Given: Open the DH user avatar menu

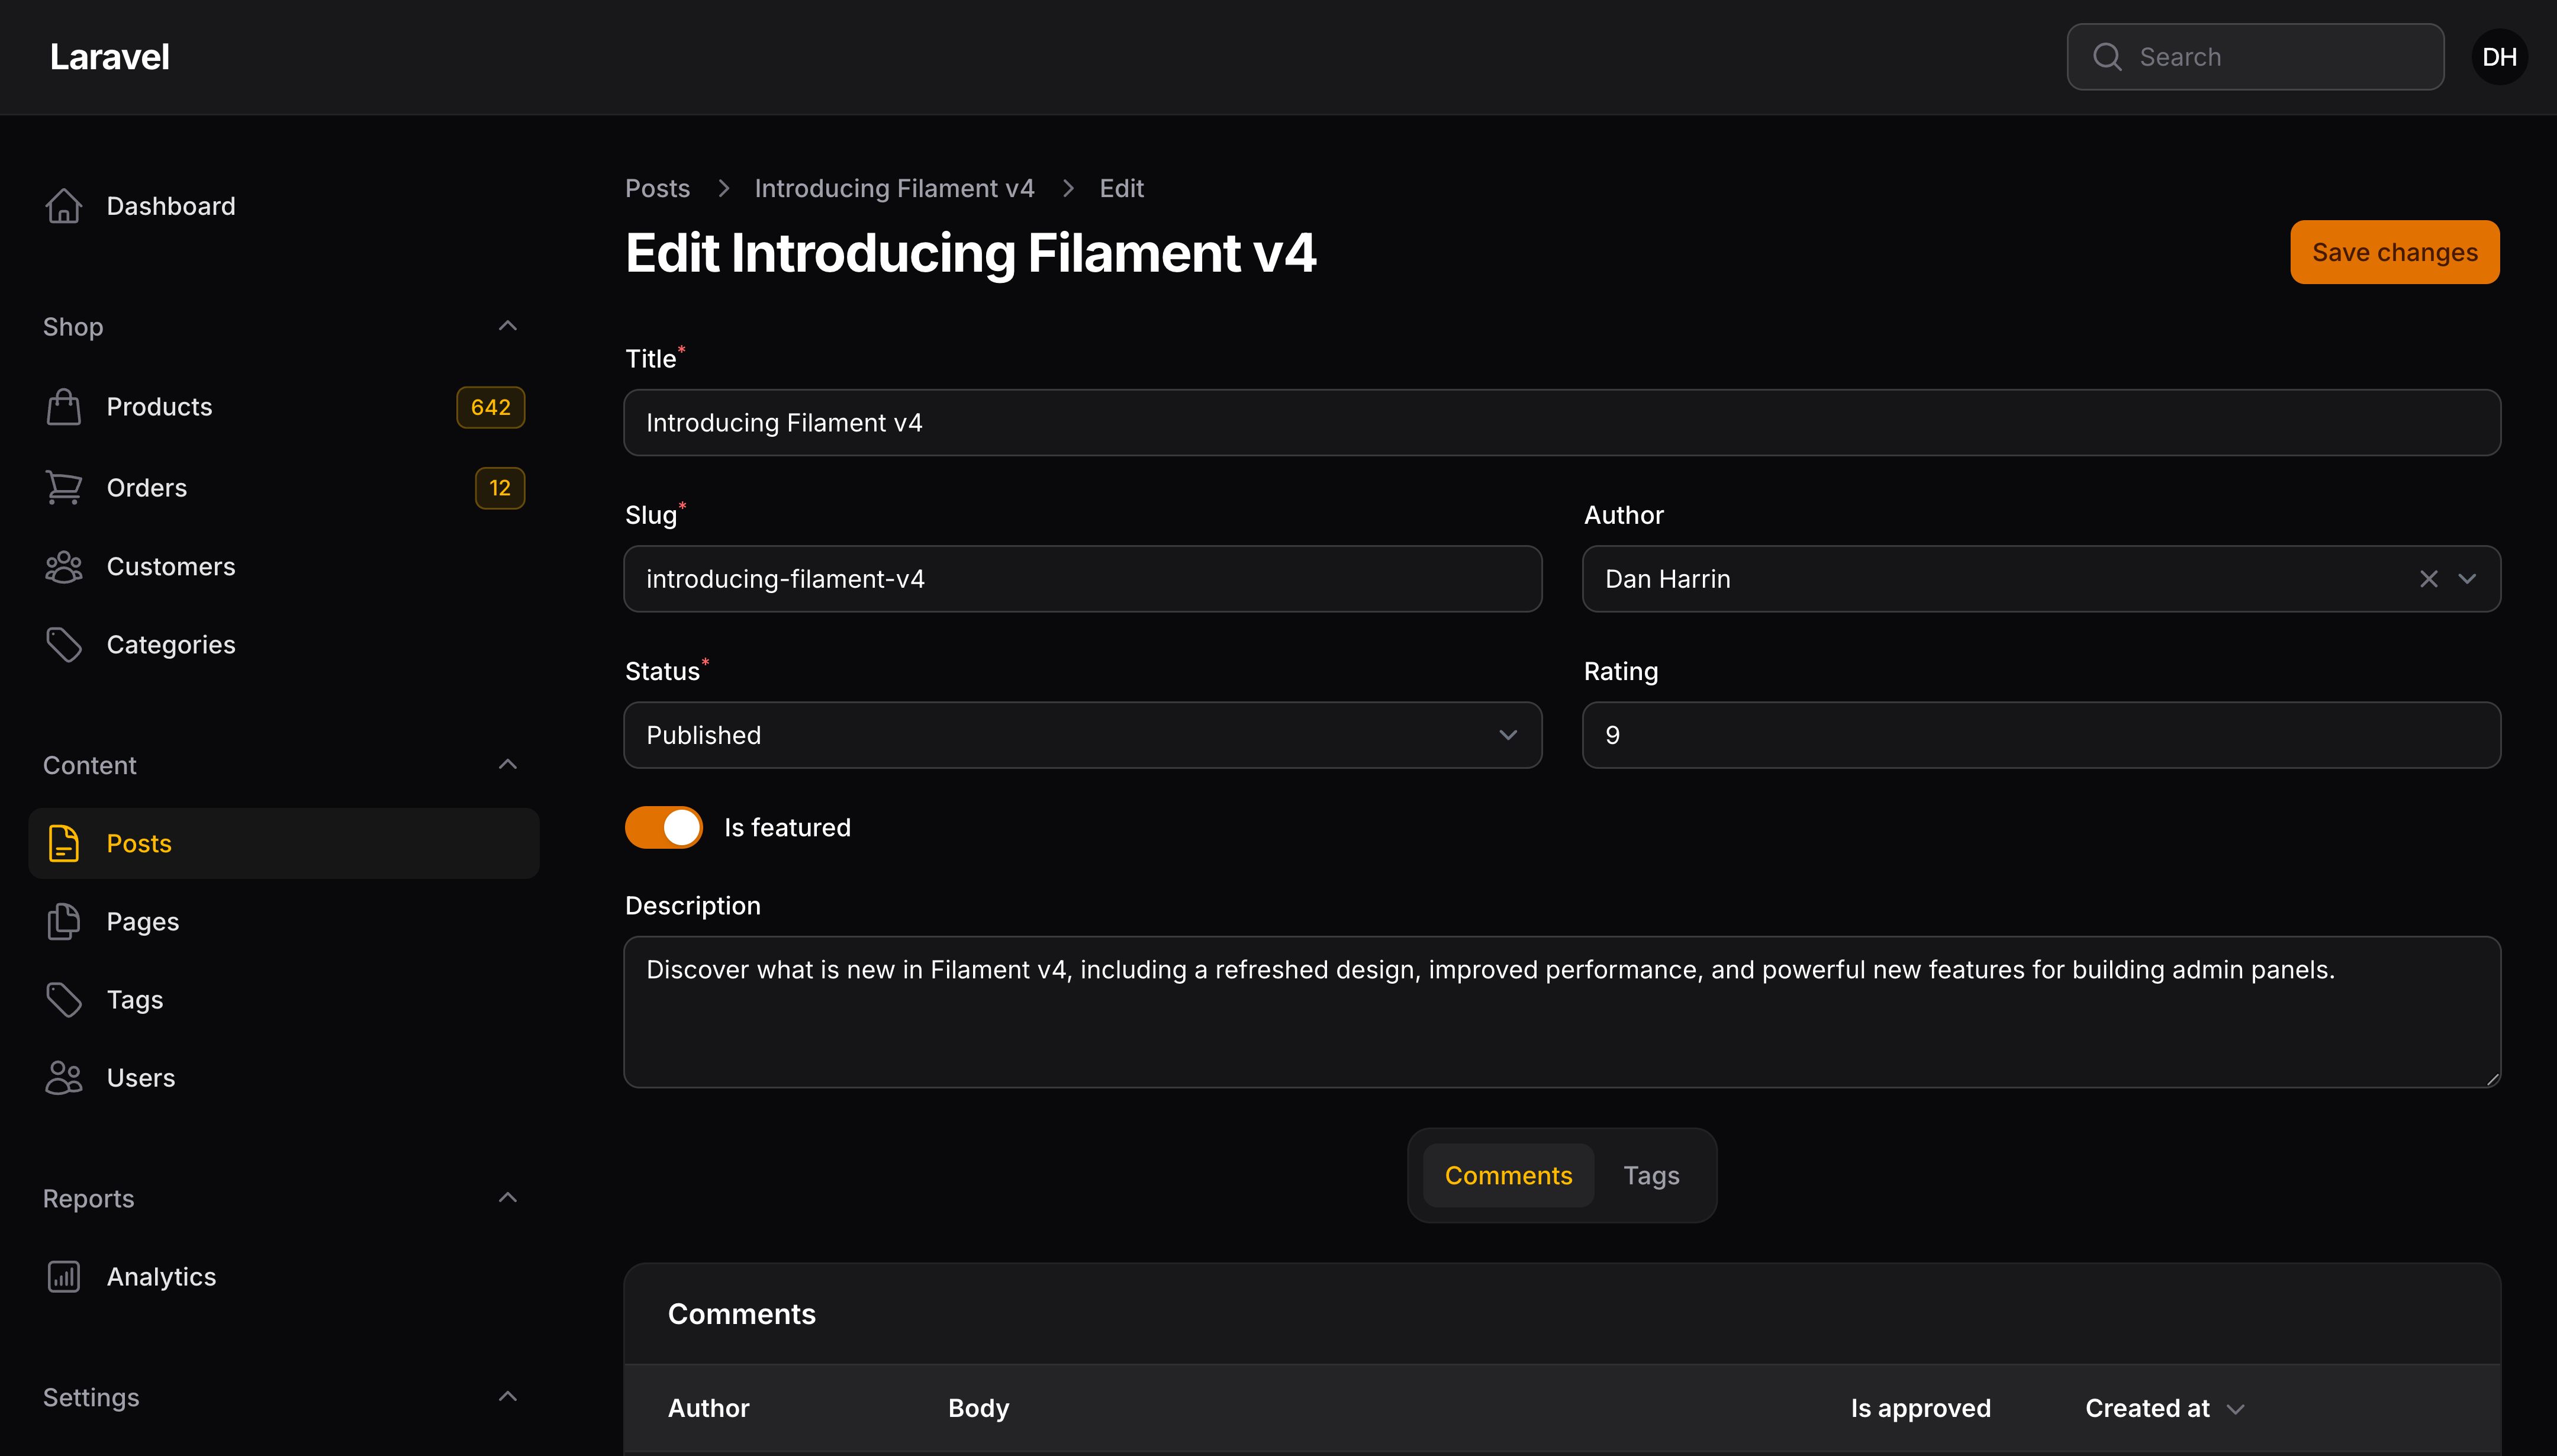Looking at the screenshot, I should pyautogui.click(x=2499, y=57).
